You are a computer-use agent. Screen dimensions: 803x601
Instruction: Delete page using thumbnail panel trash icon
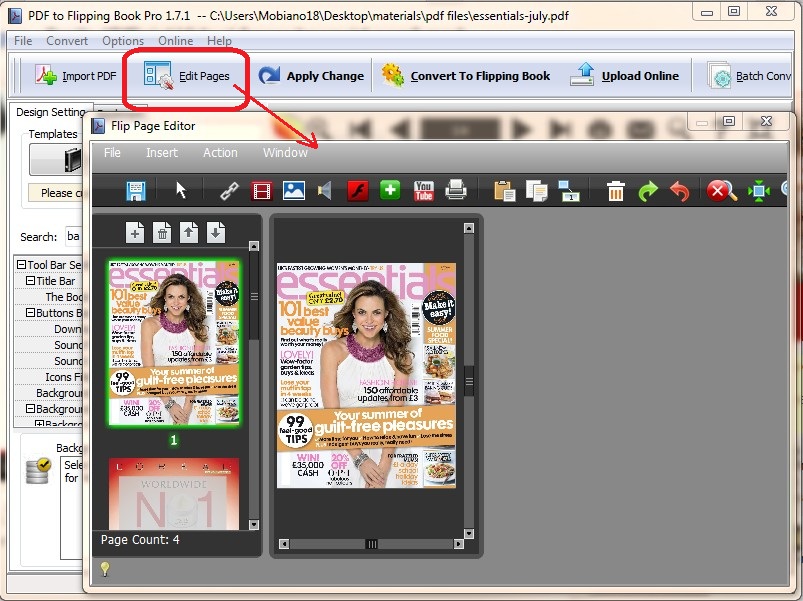tap(162, 233)
